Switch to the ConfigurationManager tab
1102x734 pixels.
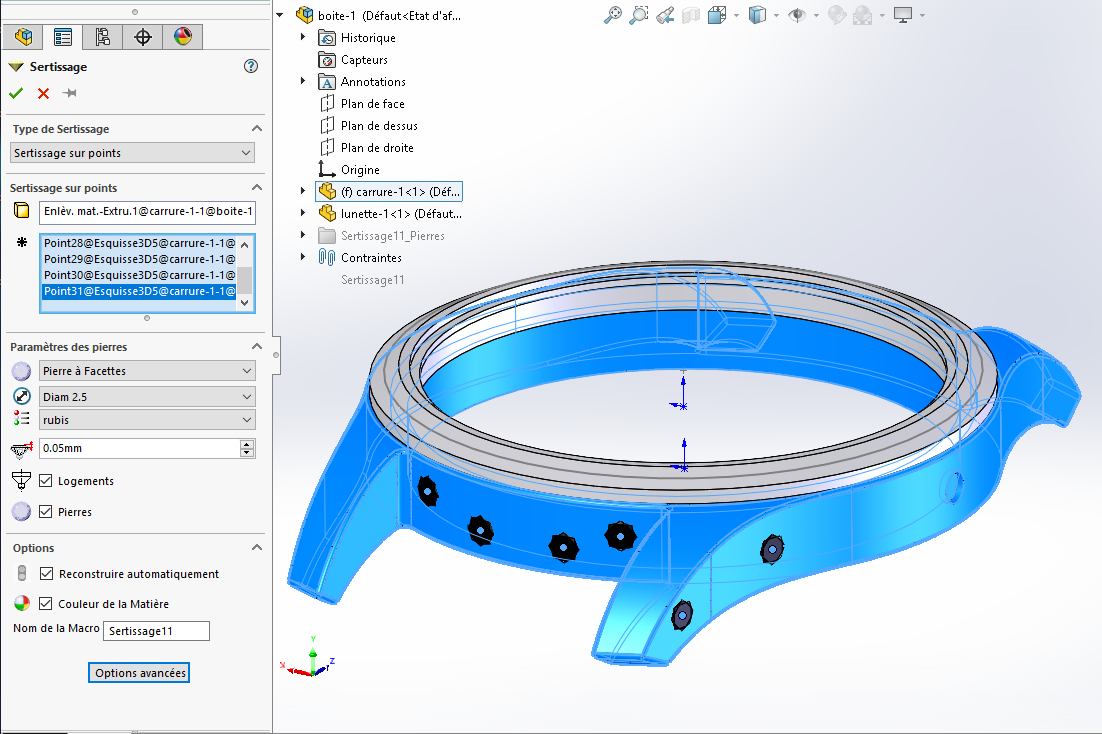[103, 37]
